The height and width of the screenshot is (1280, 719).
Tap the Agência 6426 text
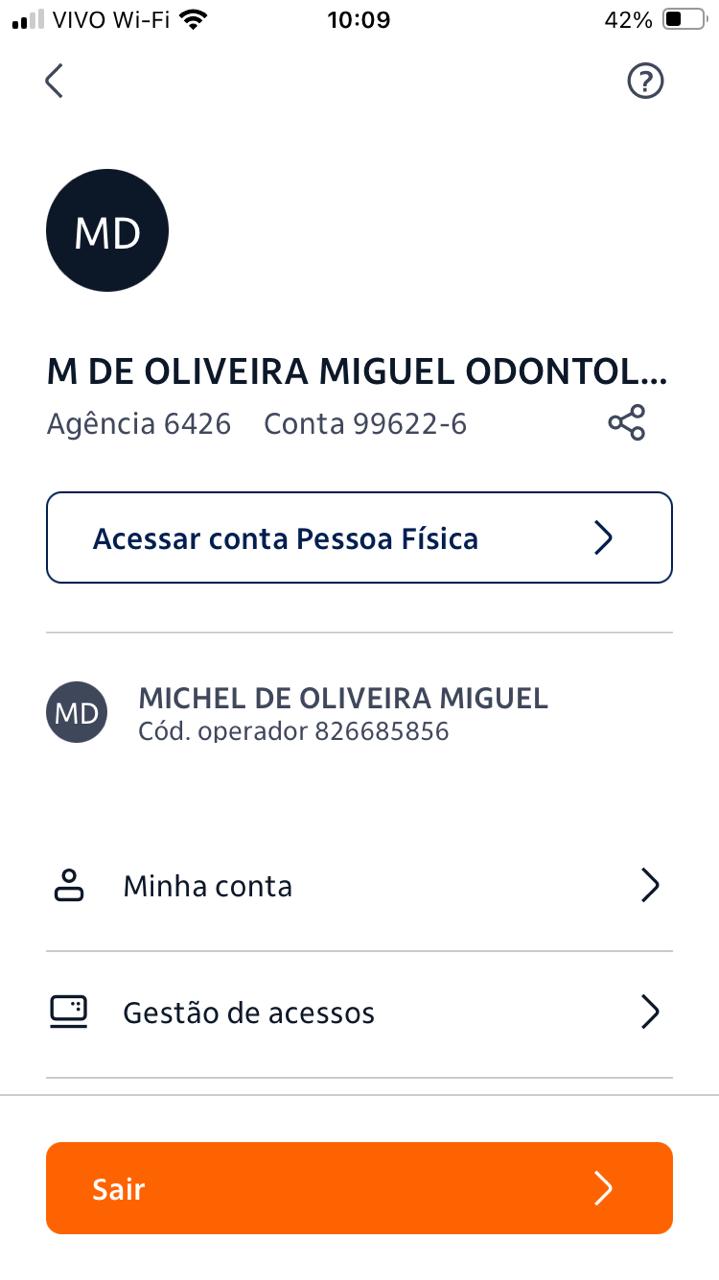point(139,424)
